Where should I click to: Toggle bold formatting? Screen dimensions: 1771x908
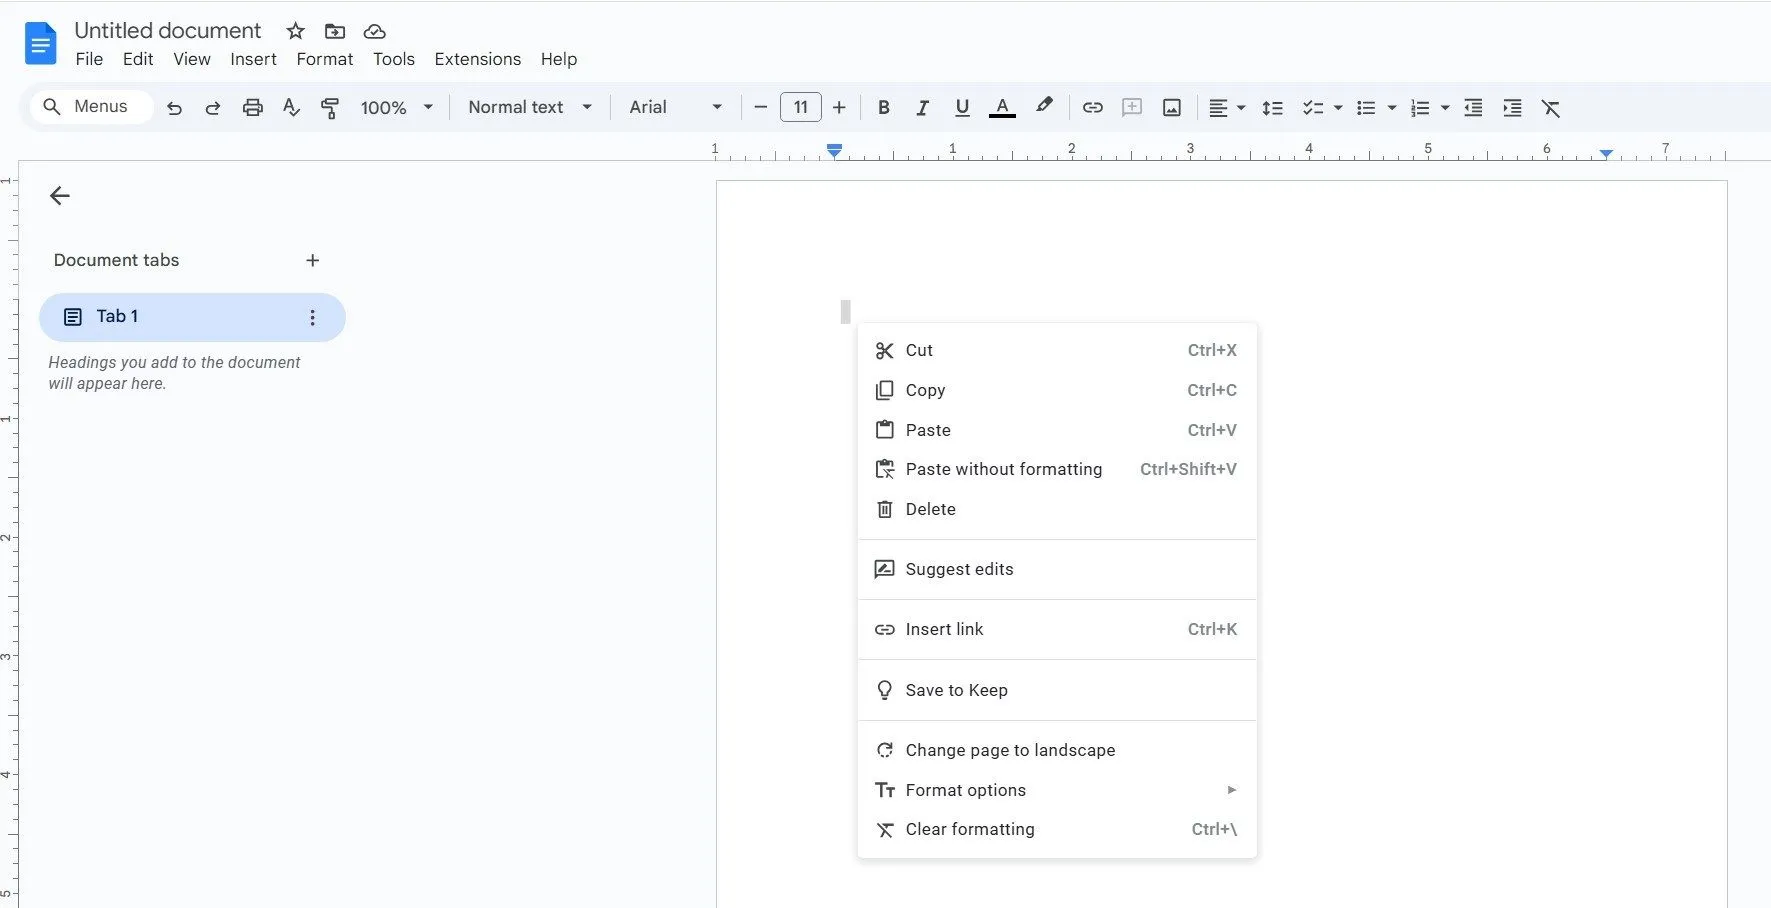tap(882, 107)
